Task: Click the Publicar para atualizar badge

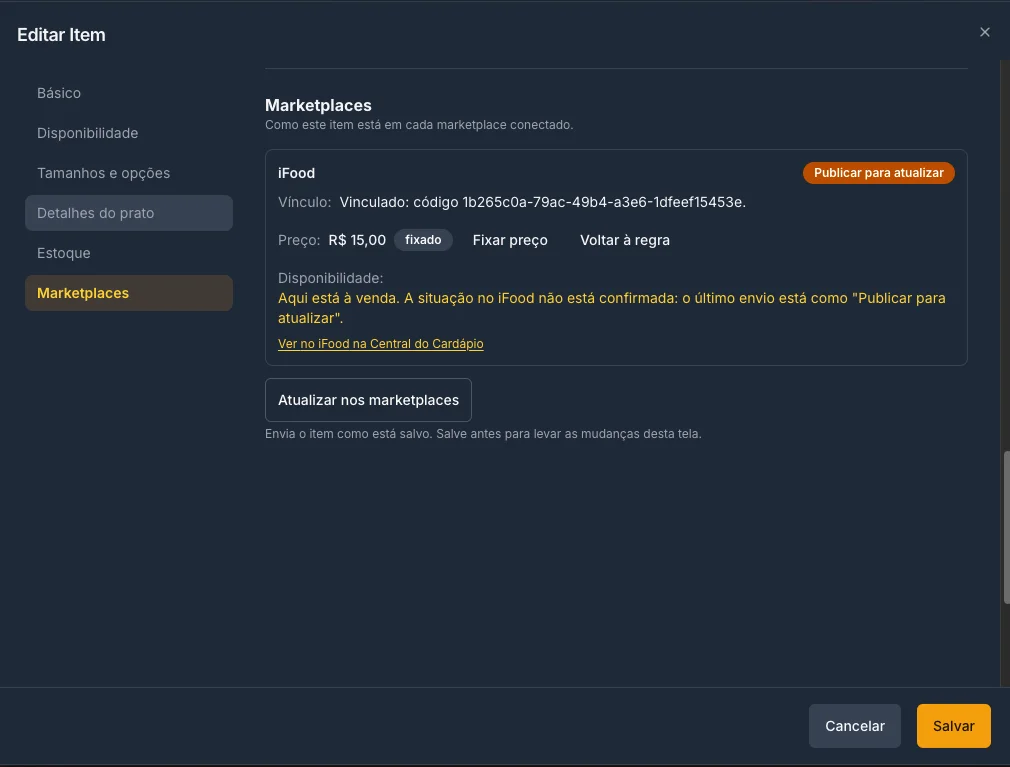Action: coord(879,173)
